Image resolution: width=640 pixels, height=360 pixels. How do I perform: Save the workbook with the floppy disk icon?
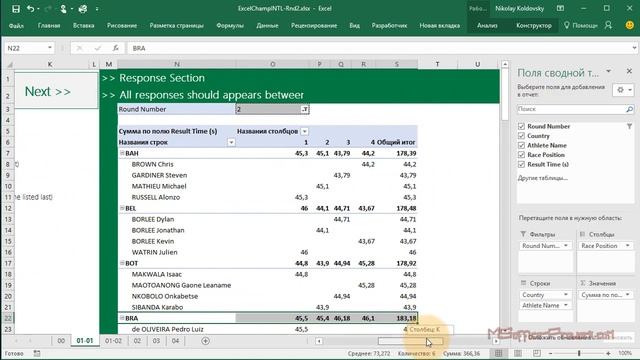click(x=16, y=9)
